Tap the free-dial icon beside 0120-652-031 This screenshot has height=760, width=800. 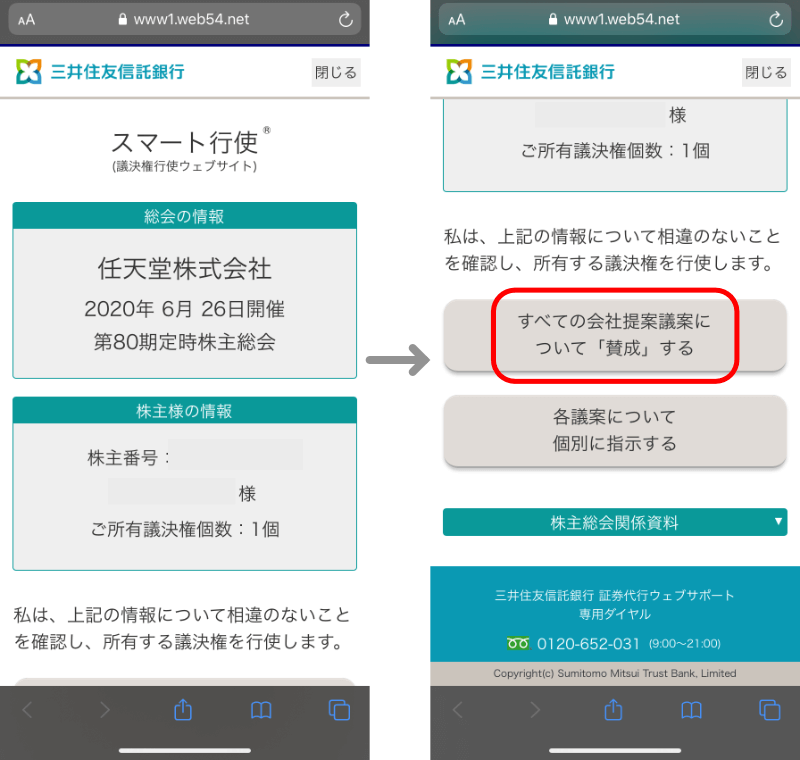point(518,644)
